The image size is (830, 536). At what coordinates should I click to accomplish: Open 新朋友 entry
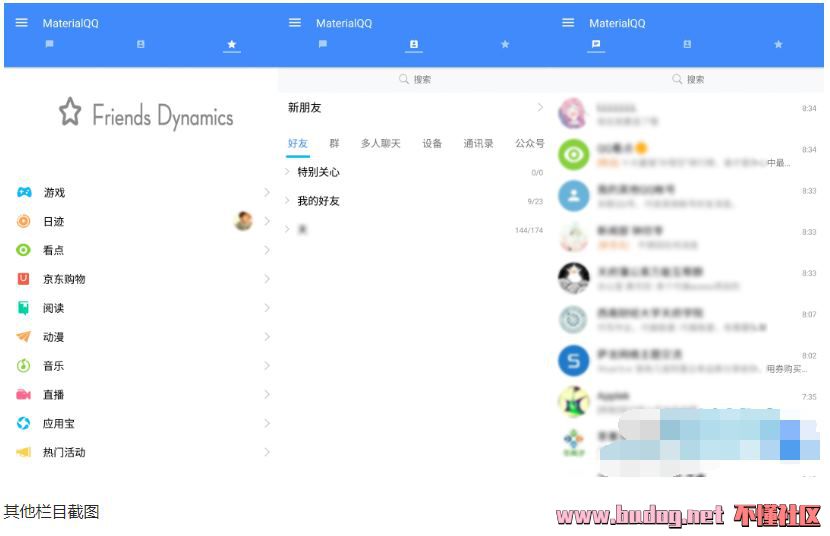point(414,107)
